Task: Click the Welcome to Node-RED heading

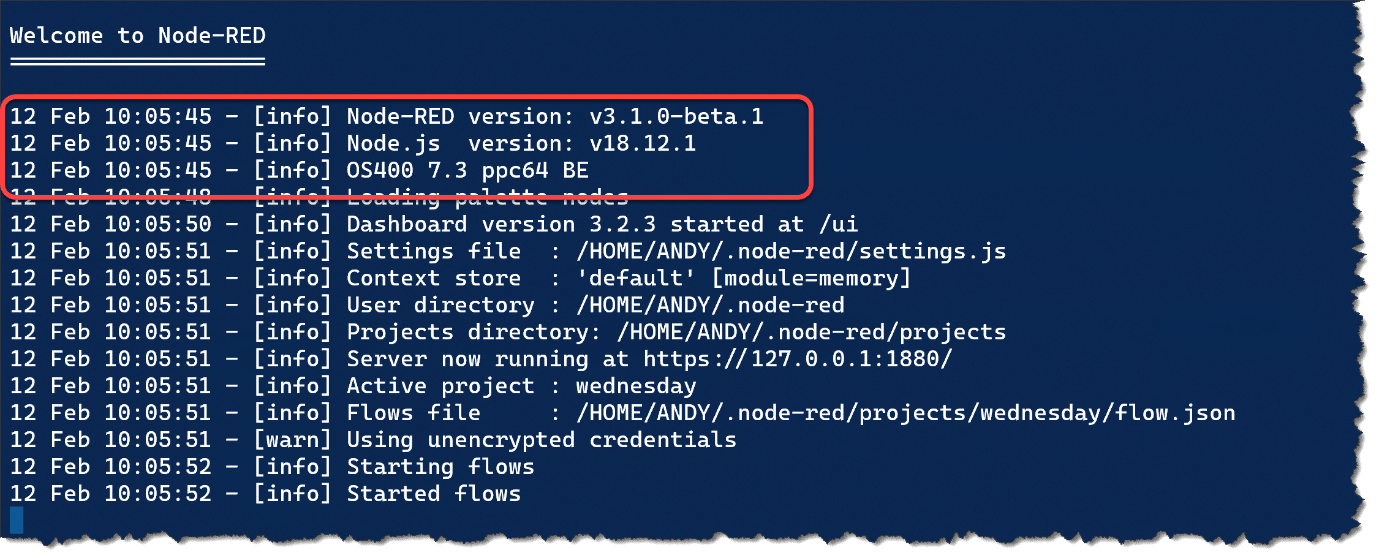Action: point(137,36)
